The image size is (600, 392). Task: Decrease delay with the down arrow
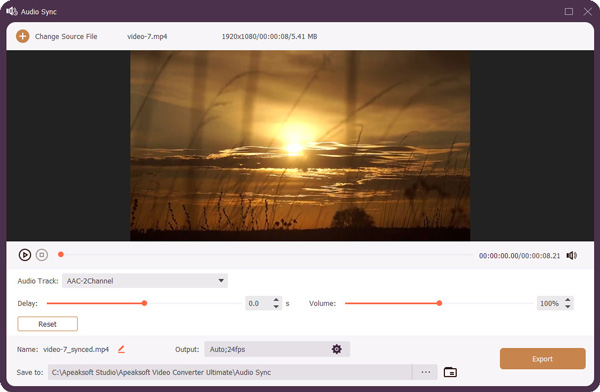click(276, 307)
